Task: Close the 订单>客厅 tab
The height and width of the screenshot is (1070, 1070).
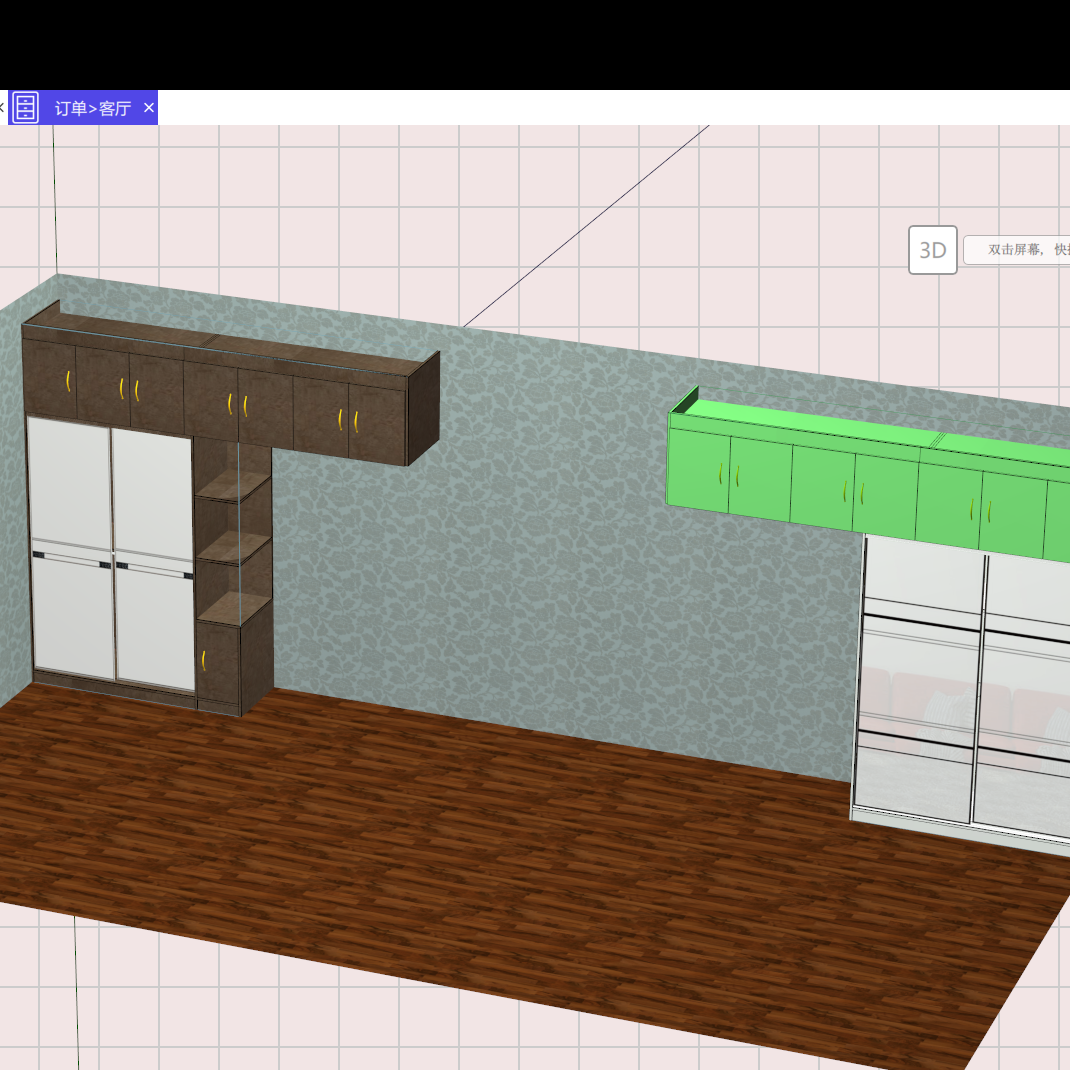Action: click(147, 108)
